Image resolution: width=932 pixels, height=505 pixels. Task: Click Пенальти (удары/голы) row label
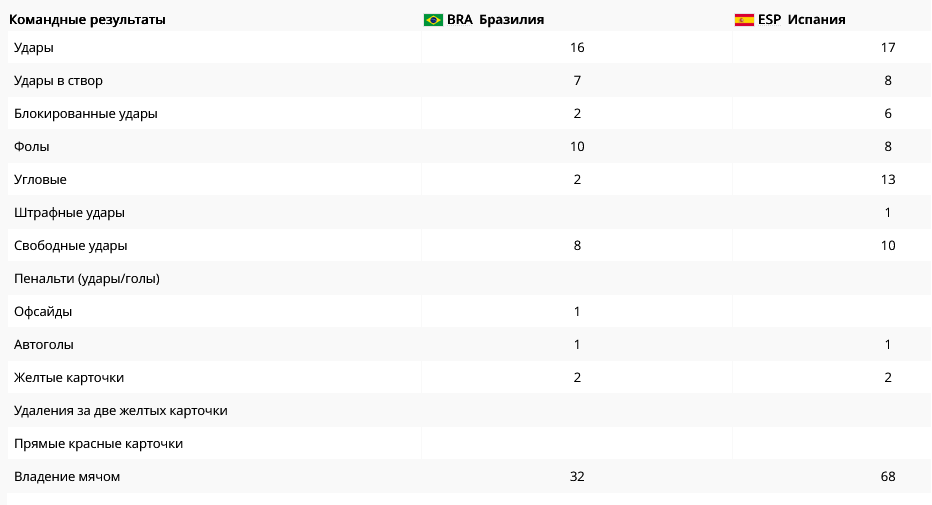[87, 278]
